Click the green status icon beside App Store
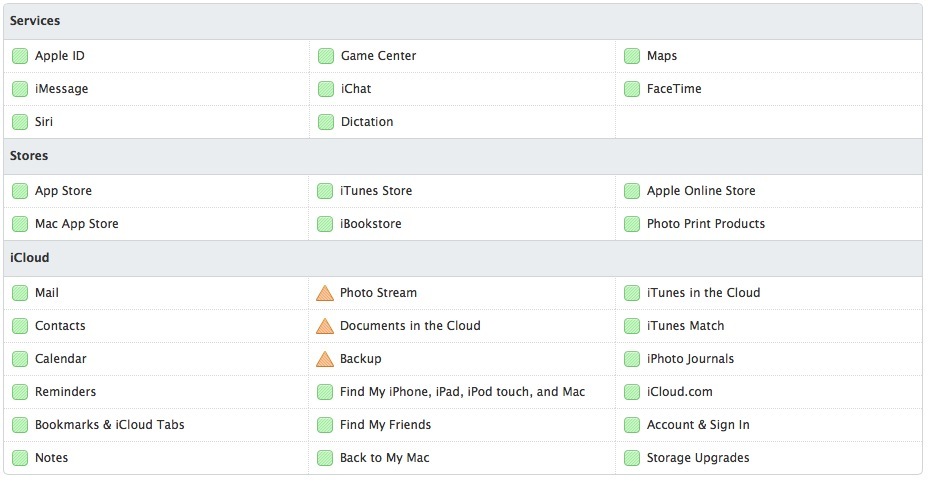 (20, 191)
